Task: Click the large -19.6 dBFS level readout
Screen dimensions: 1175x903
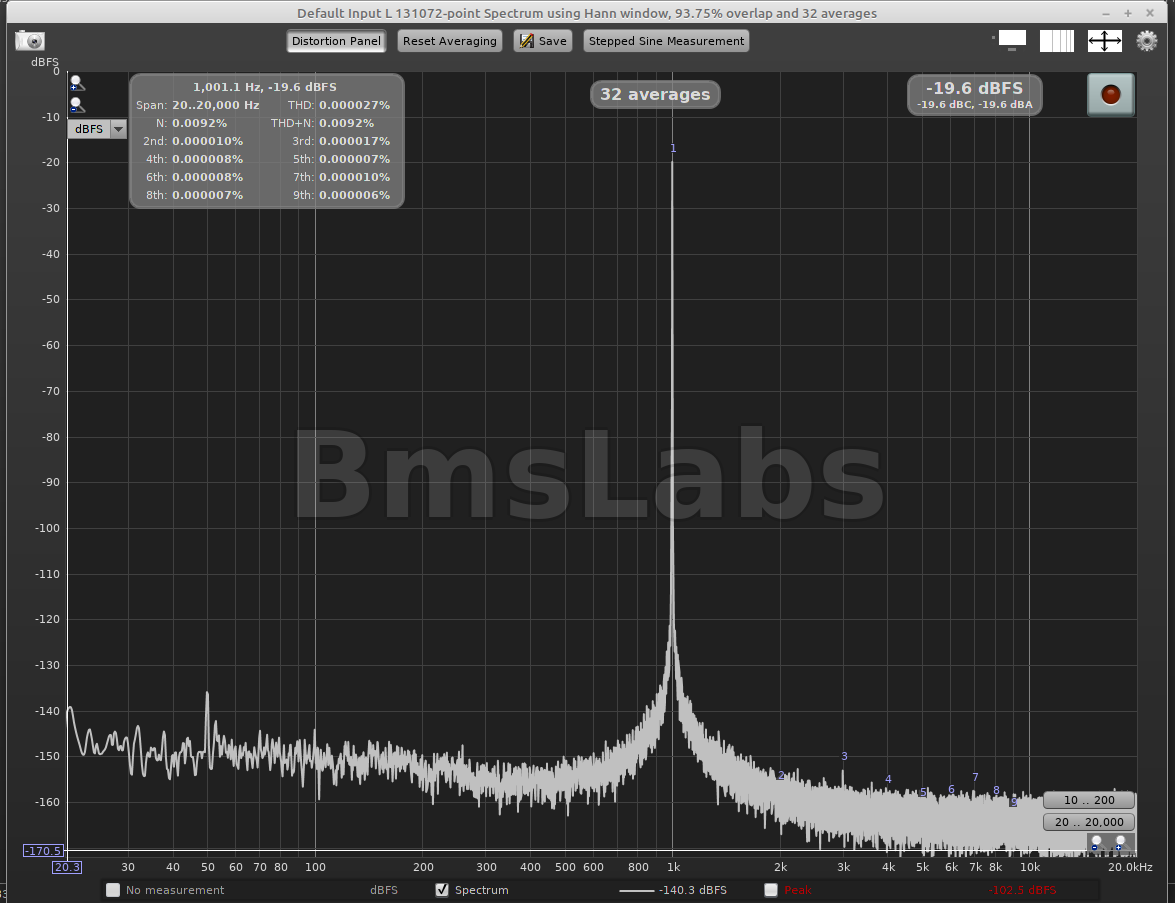Action: pos(974,88)
